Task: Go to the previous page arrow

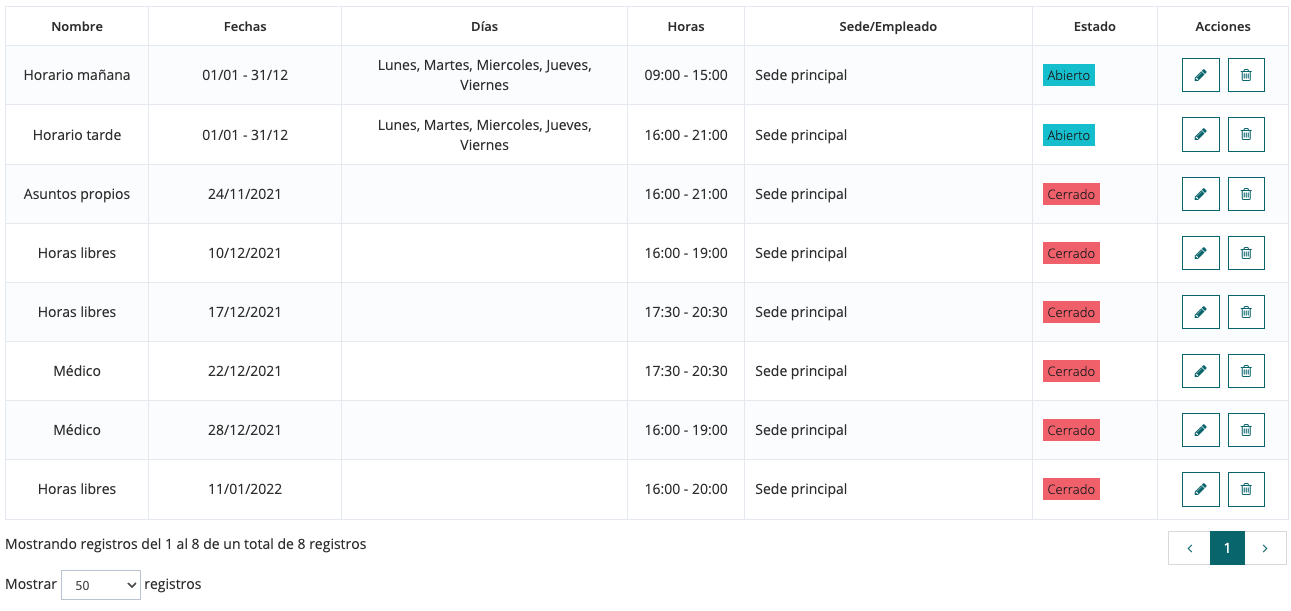Action: point(1189,548)
